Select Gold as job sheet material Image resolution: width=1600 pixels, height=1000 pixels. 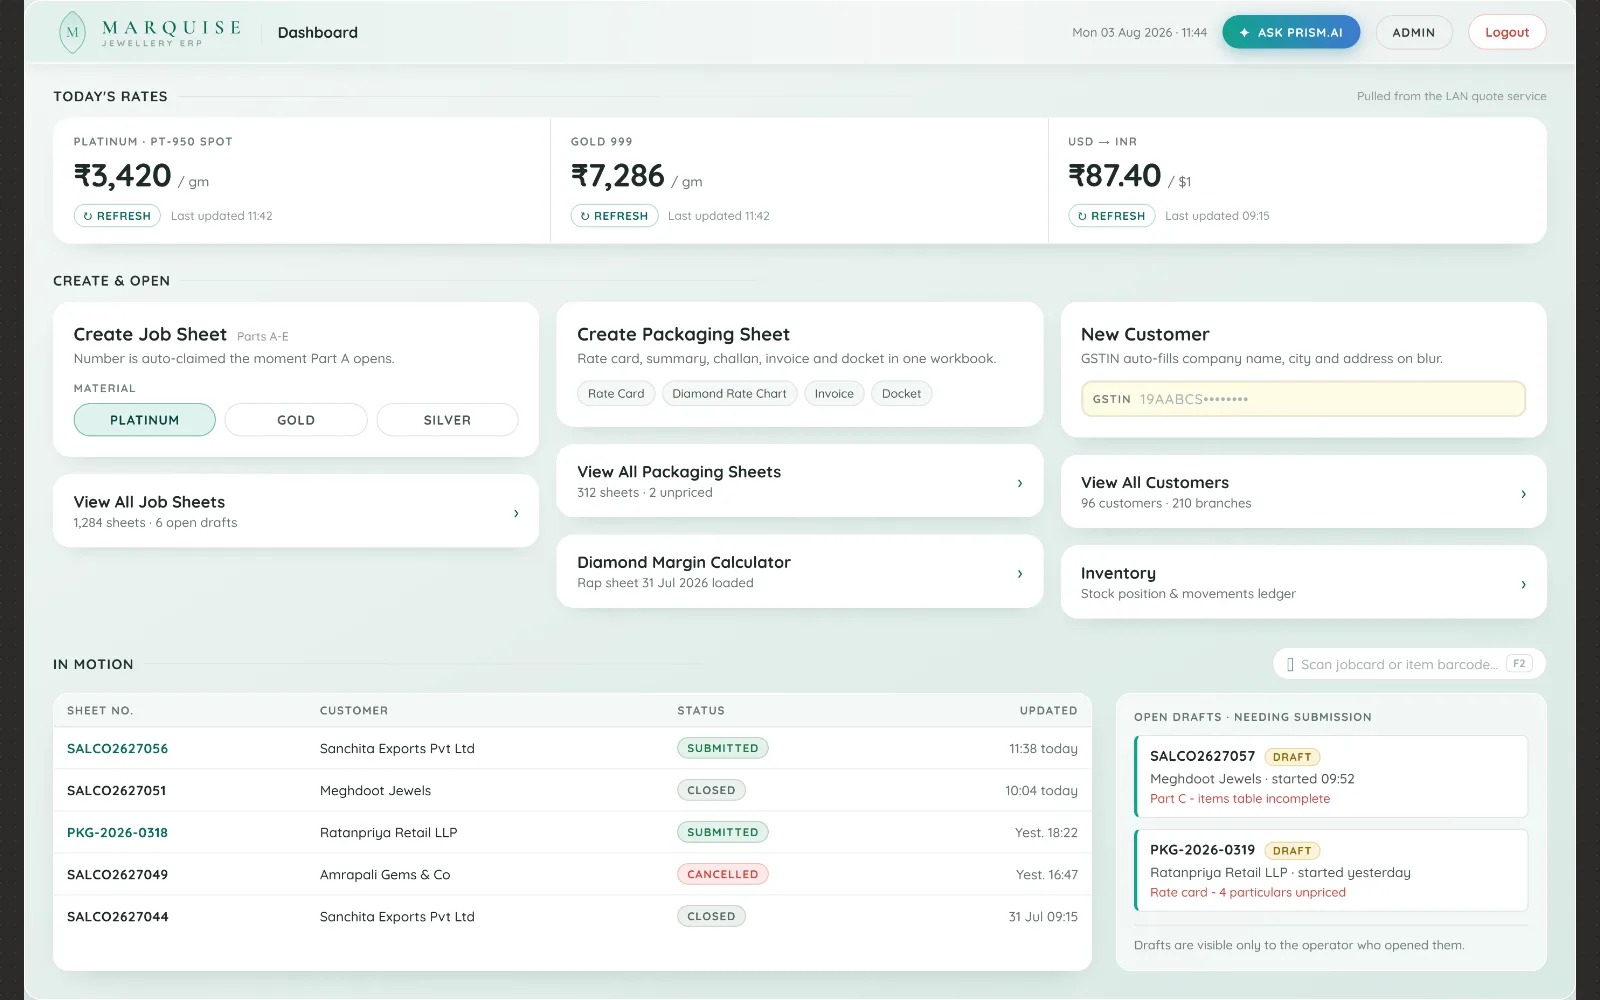coord(296,420)
